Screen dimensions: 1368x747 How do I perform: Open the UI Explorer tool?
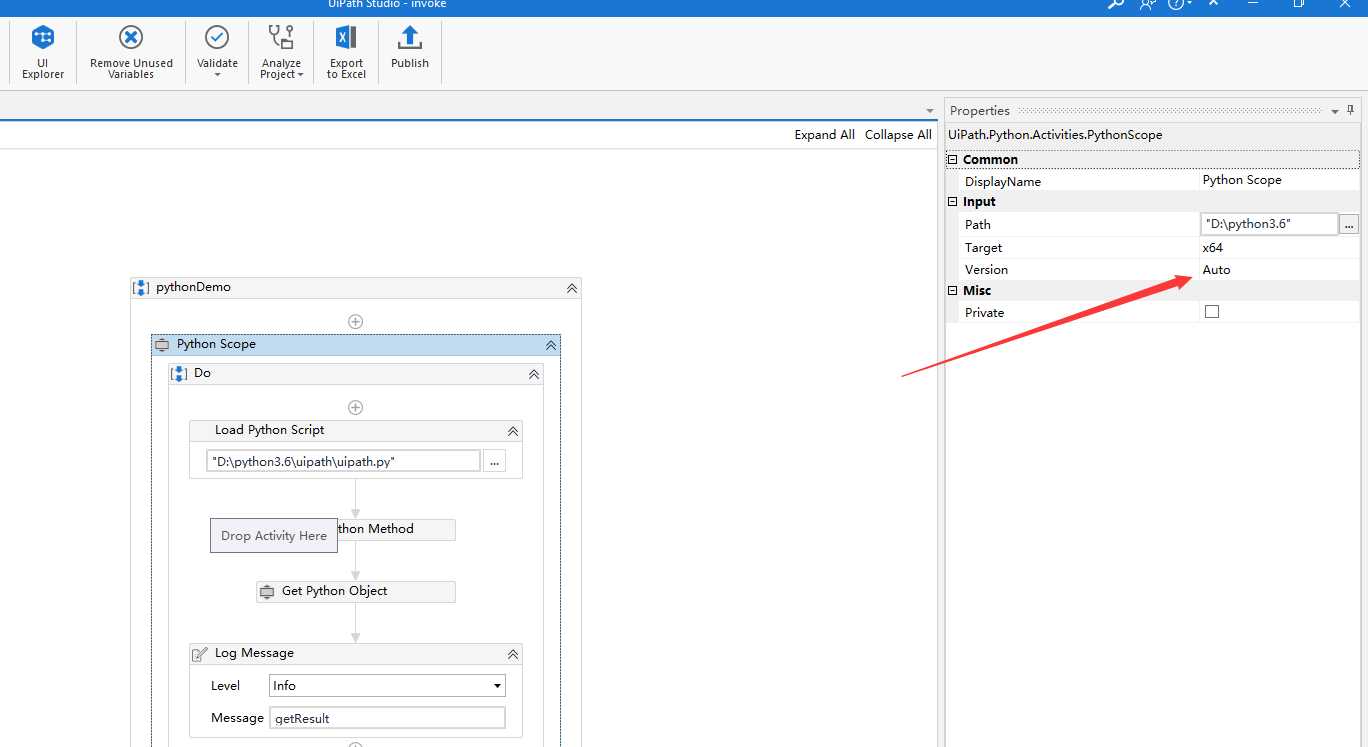tap(43, 53)
